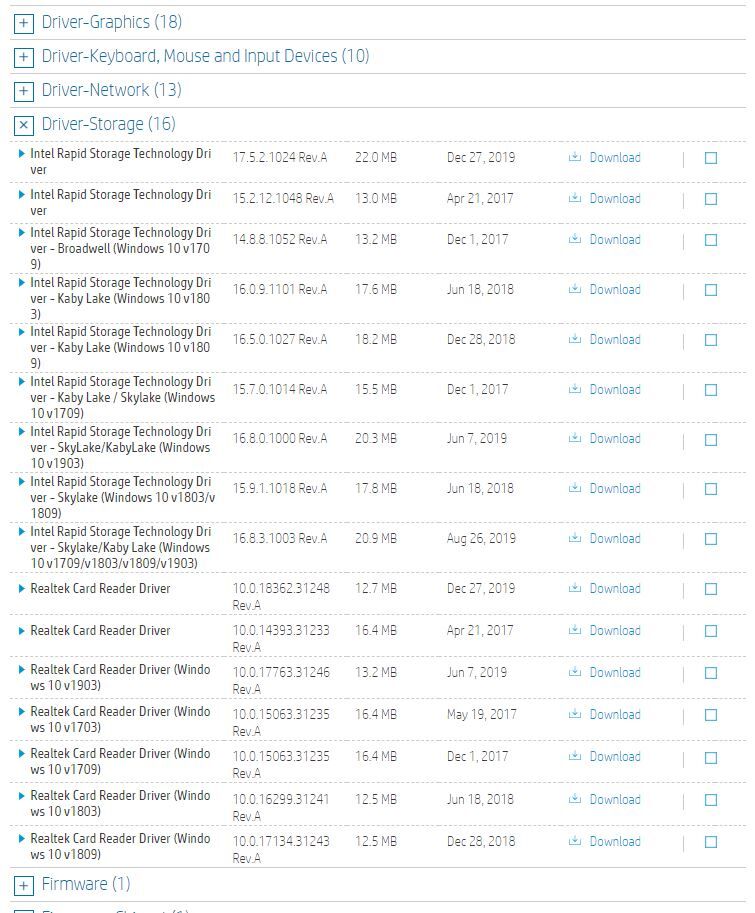755x913 pixels.
Task: Click version text '16.5.0.1027 Rev.A'
Action: 280,339
